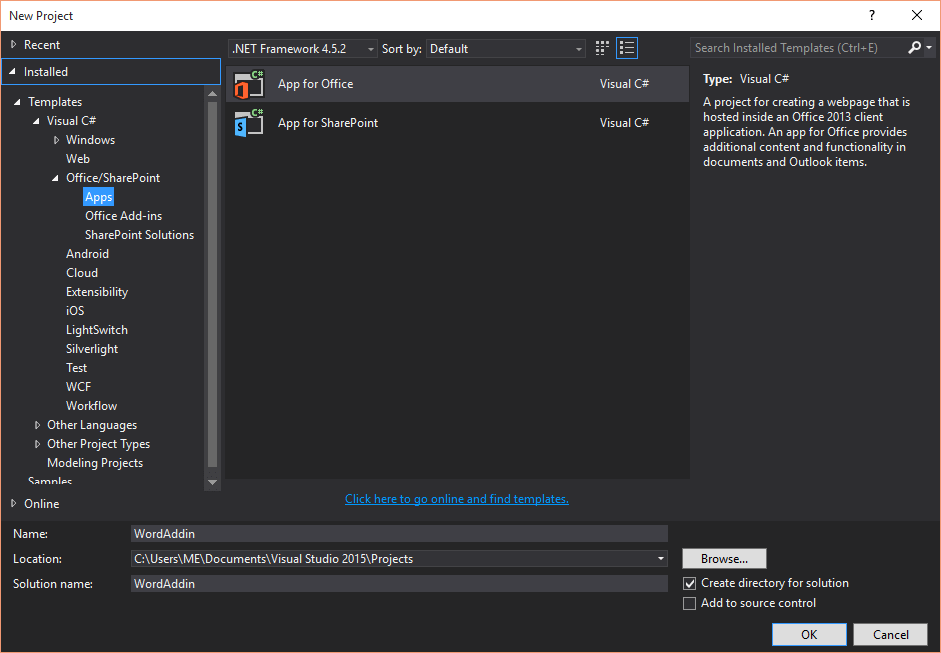The width and height of the screenshot is (941, 653).
Task: Click the Search Installed Templates box
Action: pyautogui.click(x=798, y=48)
